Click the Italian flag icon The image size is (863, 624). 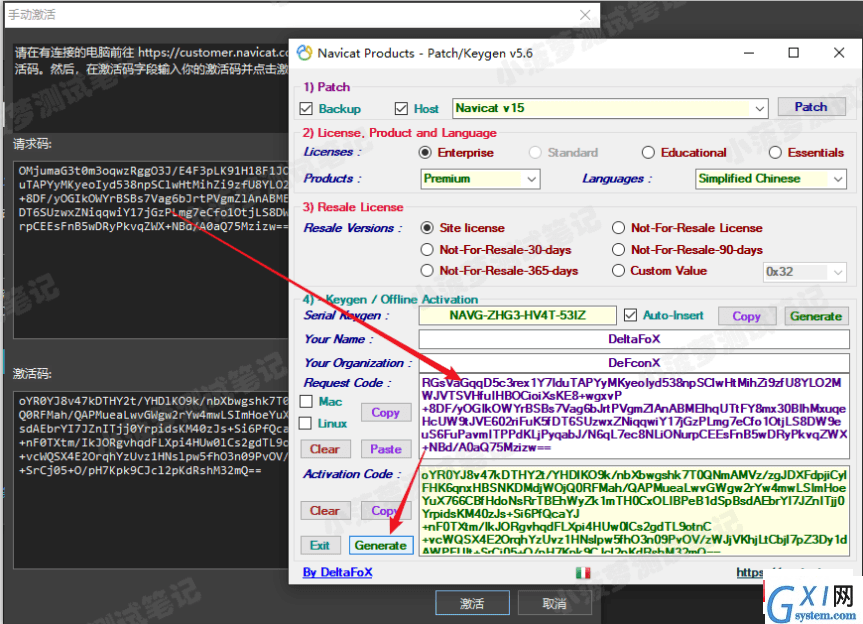tap(583, 573)
